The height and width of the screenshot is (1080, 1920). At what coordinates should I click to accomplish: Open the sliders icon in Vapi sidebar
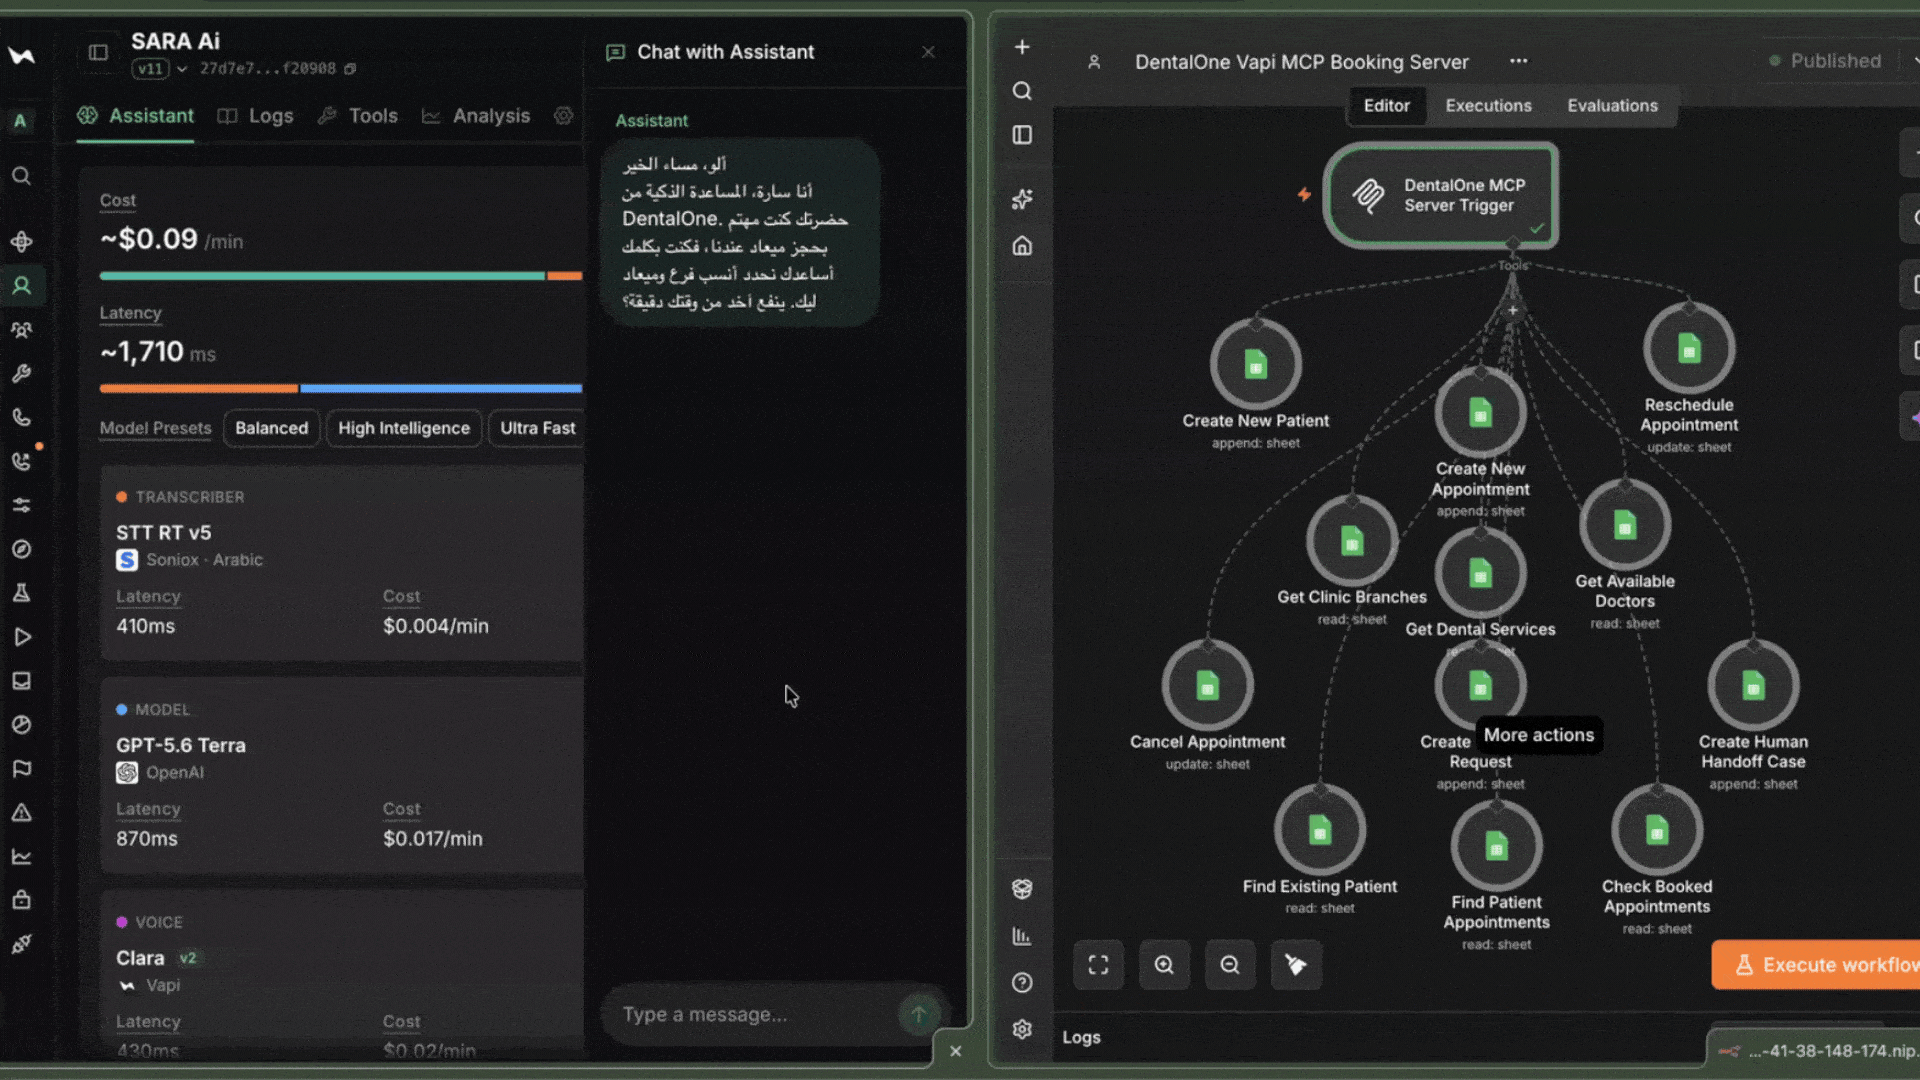tap(21, 505)
